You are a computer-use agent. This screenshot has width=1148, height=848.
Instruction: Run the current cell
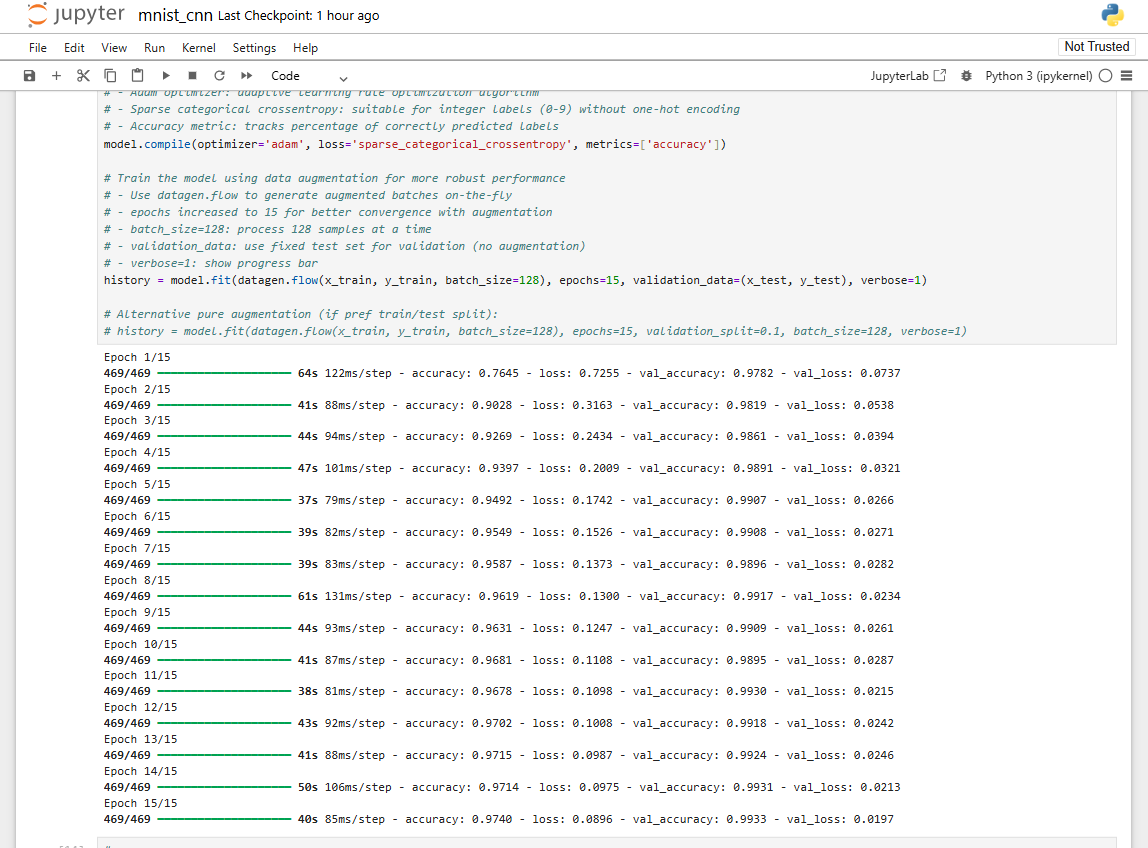[x=166, y=76]
